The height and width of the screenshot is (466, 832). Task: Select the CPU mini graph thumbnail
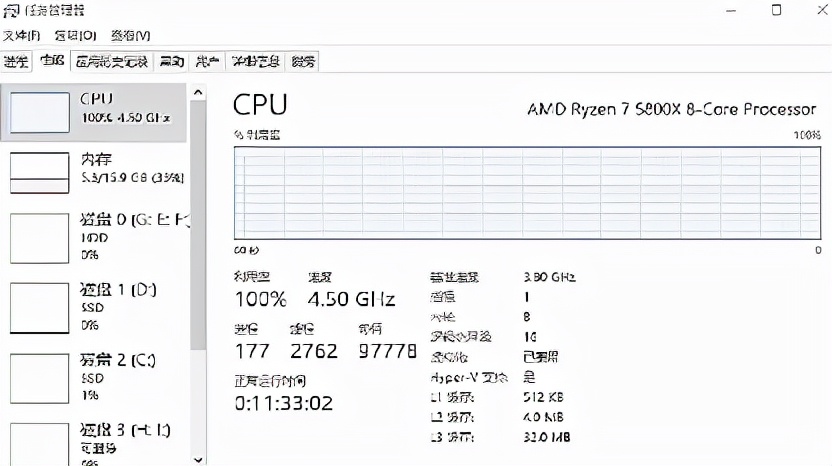pos(40,113)
